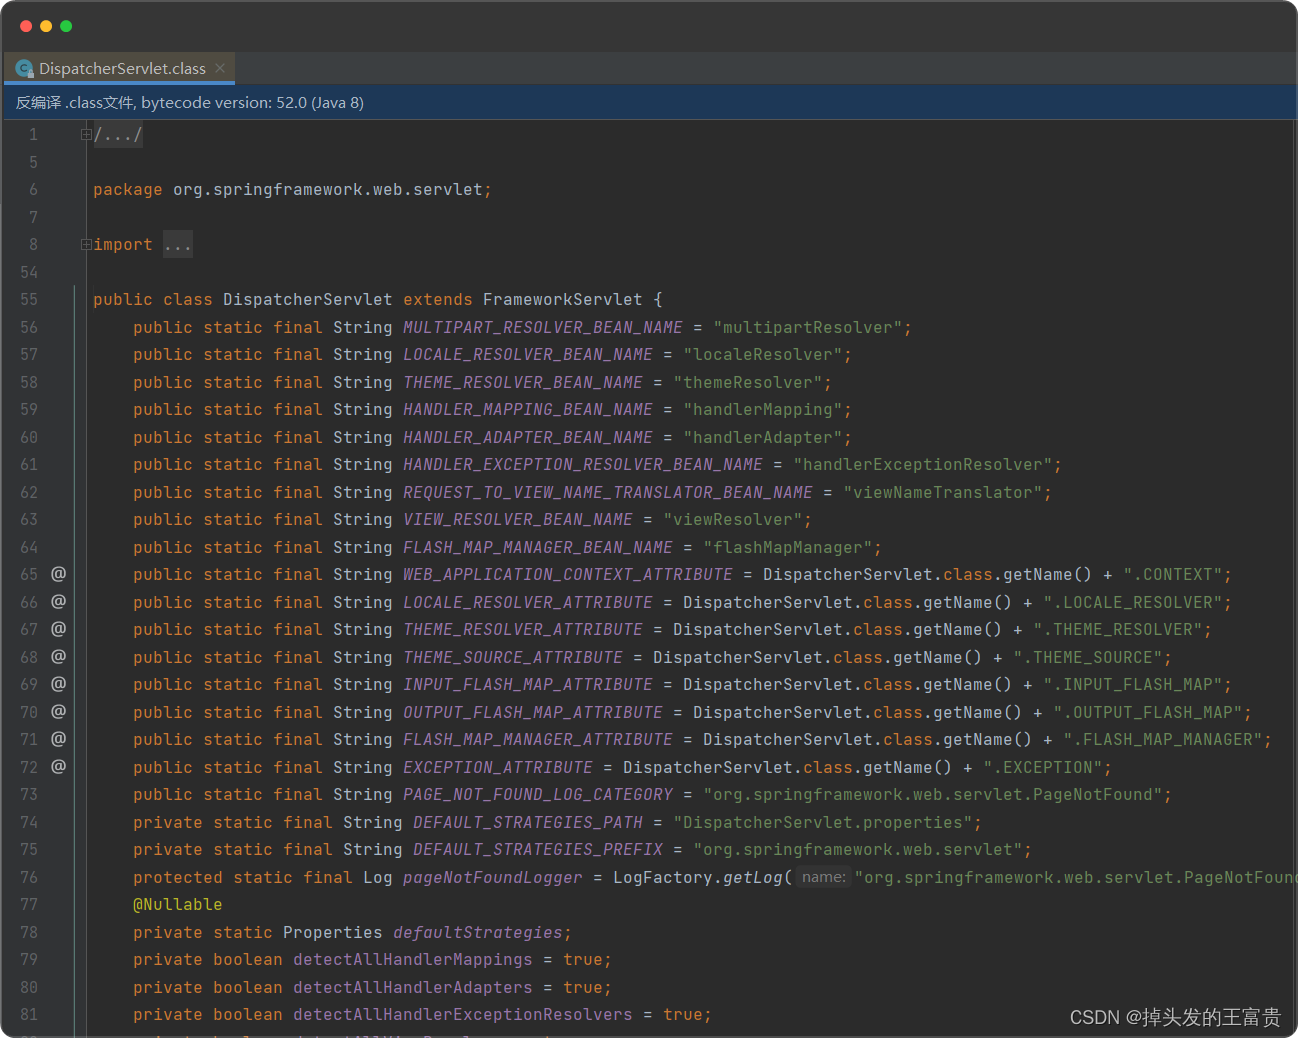Click FrameworkServlet superclass name
This screenshot has height=1038, width=1298.
coord(563,300)
